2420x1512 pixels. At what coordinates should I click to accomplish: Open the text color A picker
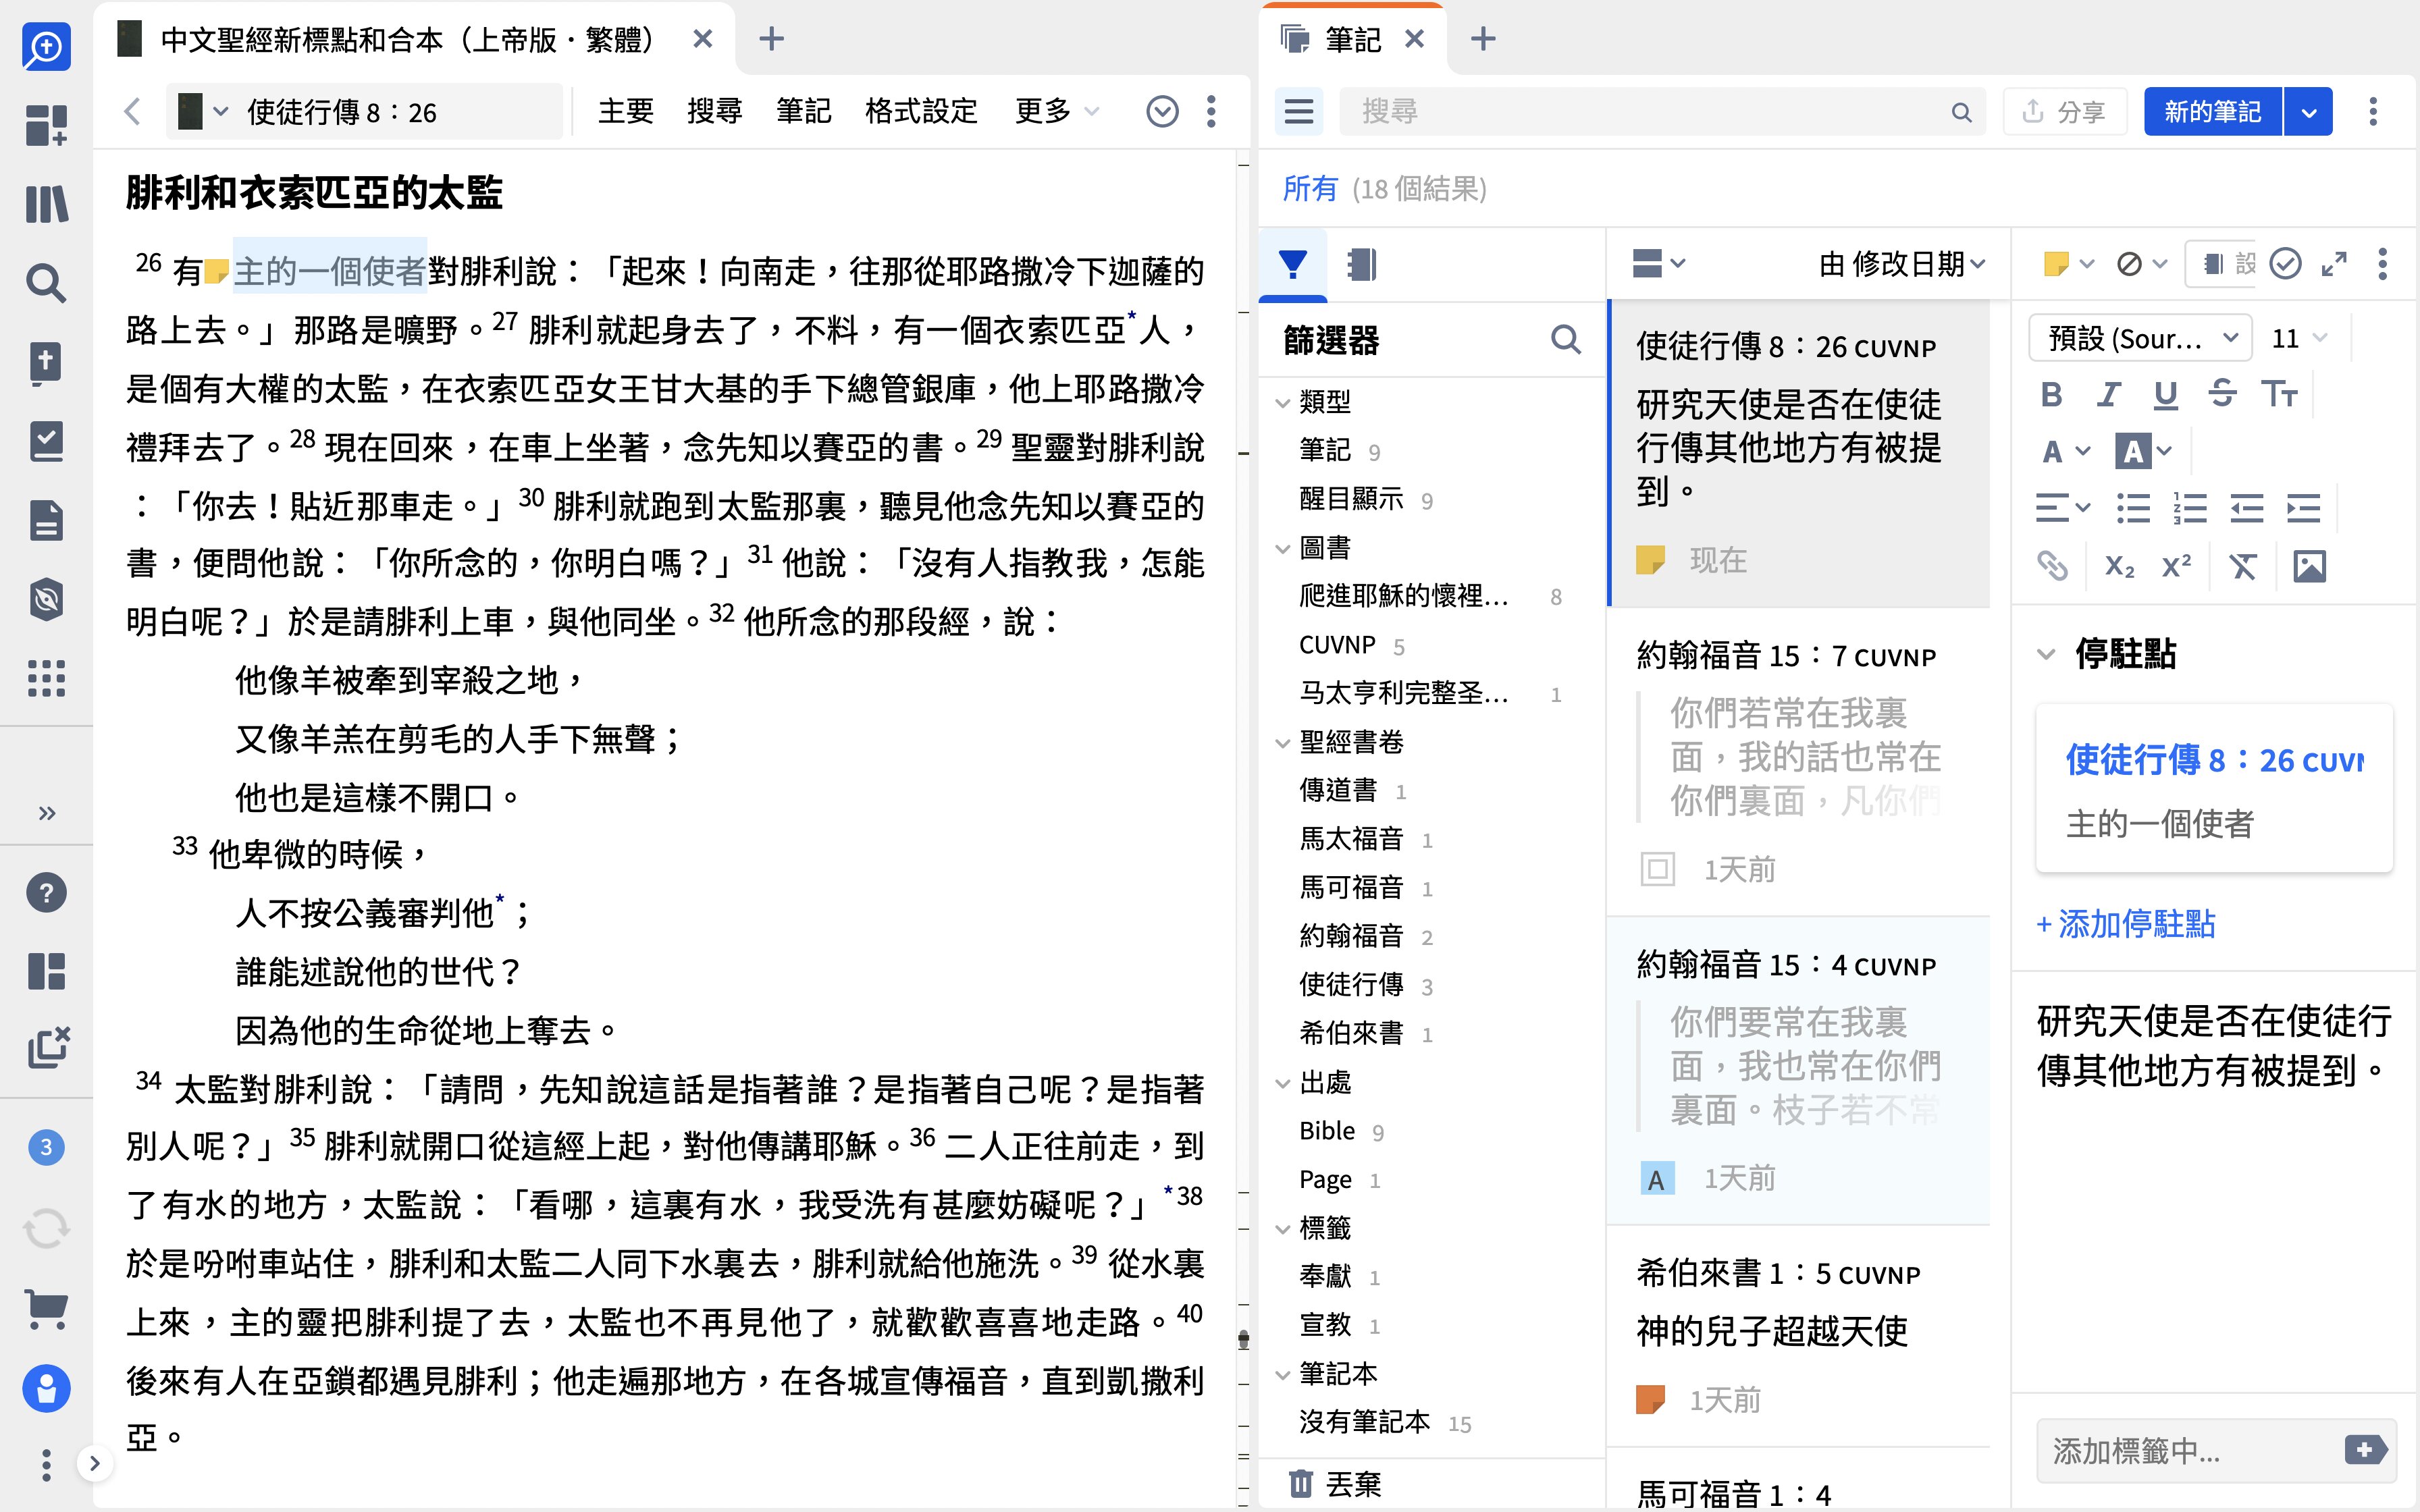[2065, 452]
